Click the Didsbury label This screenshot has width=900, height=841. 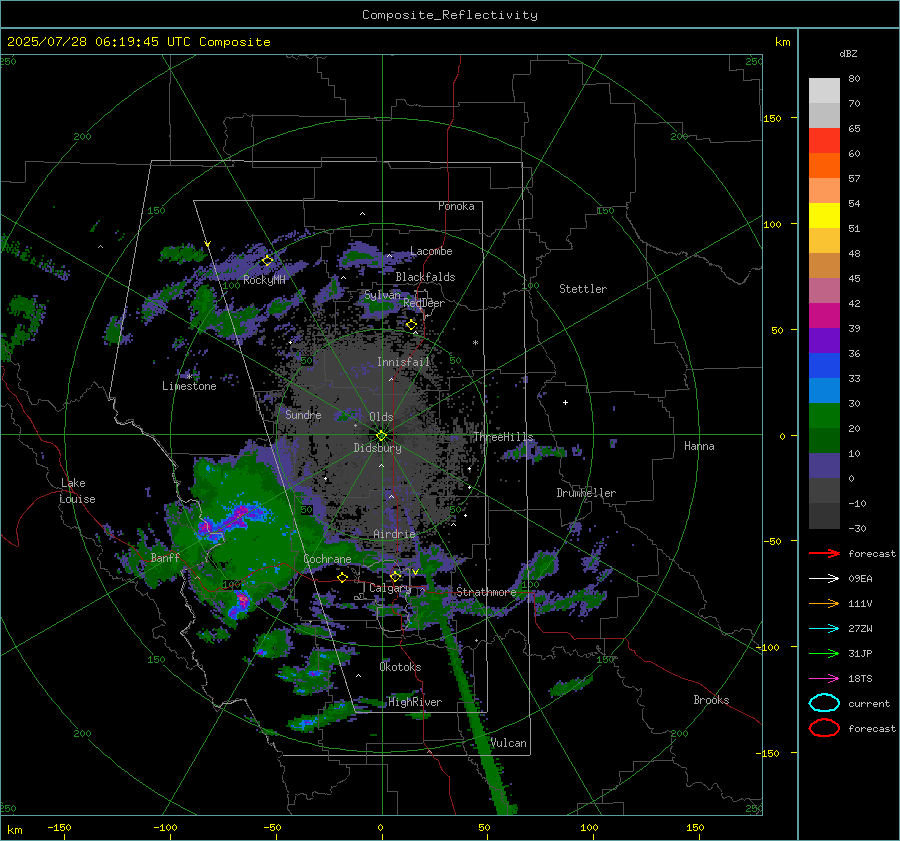click(377, 448)
